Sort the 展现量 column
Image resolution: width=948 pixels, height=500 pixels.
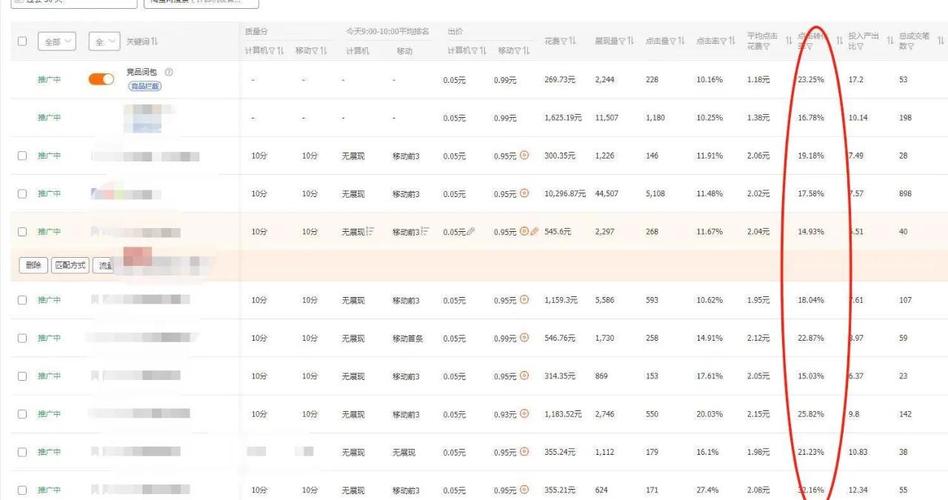630,41
